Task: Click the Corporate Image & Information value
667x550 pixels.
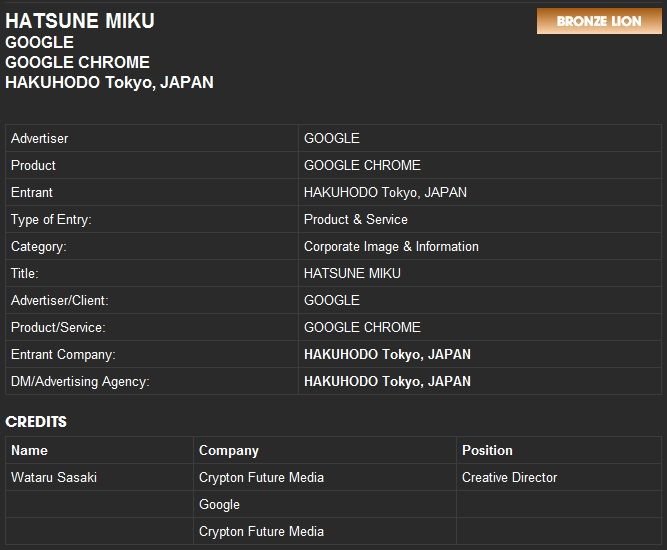Action: 391,247
